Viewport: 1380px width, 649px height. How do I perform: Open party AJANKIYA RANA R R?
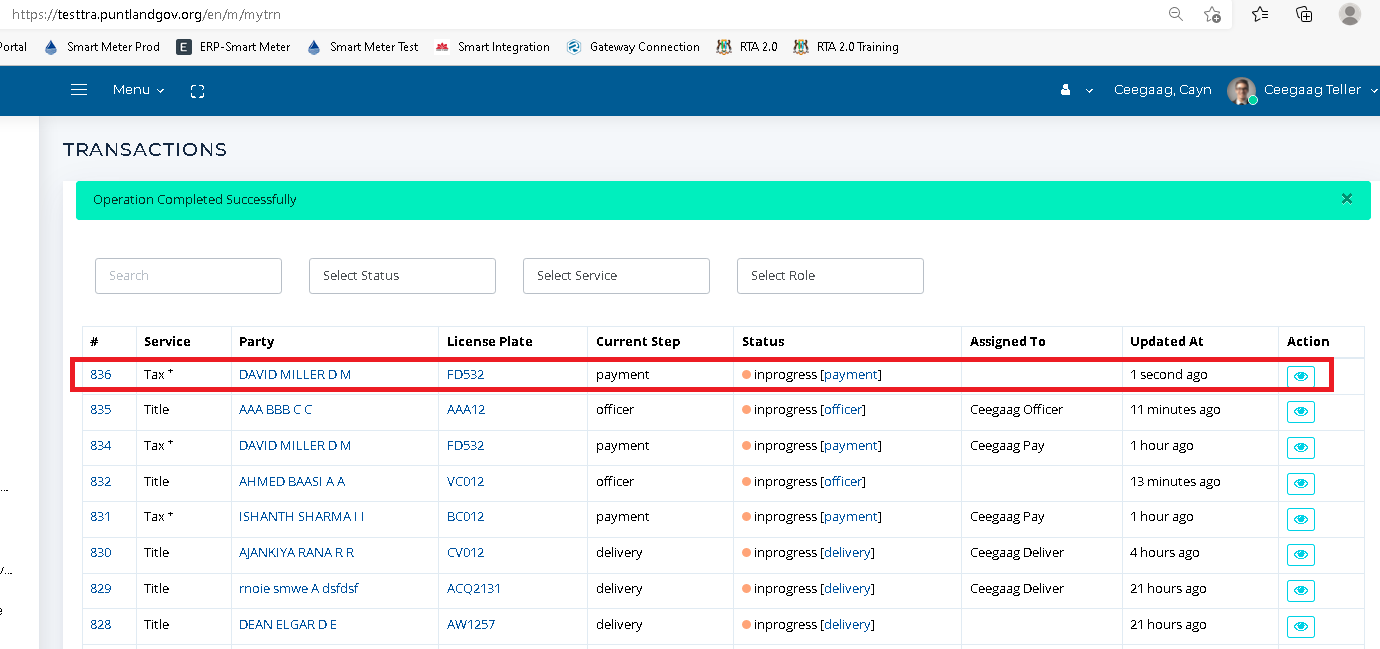297,552
